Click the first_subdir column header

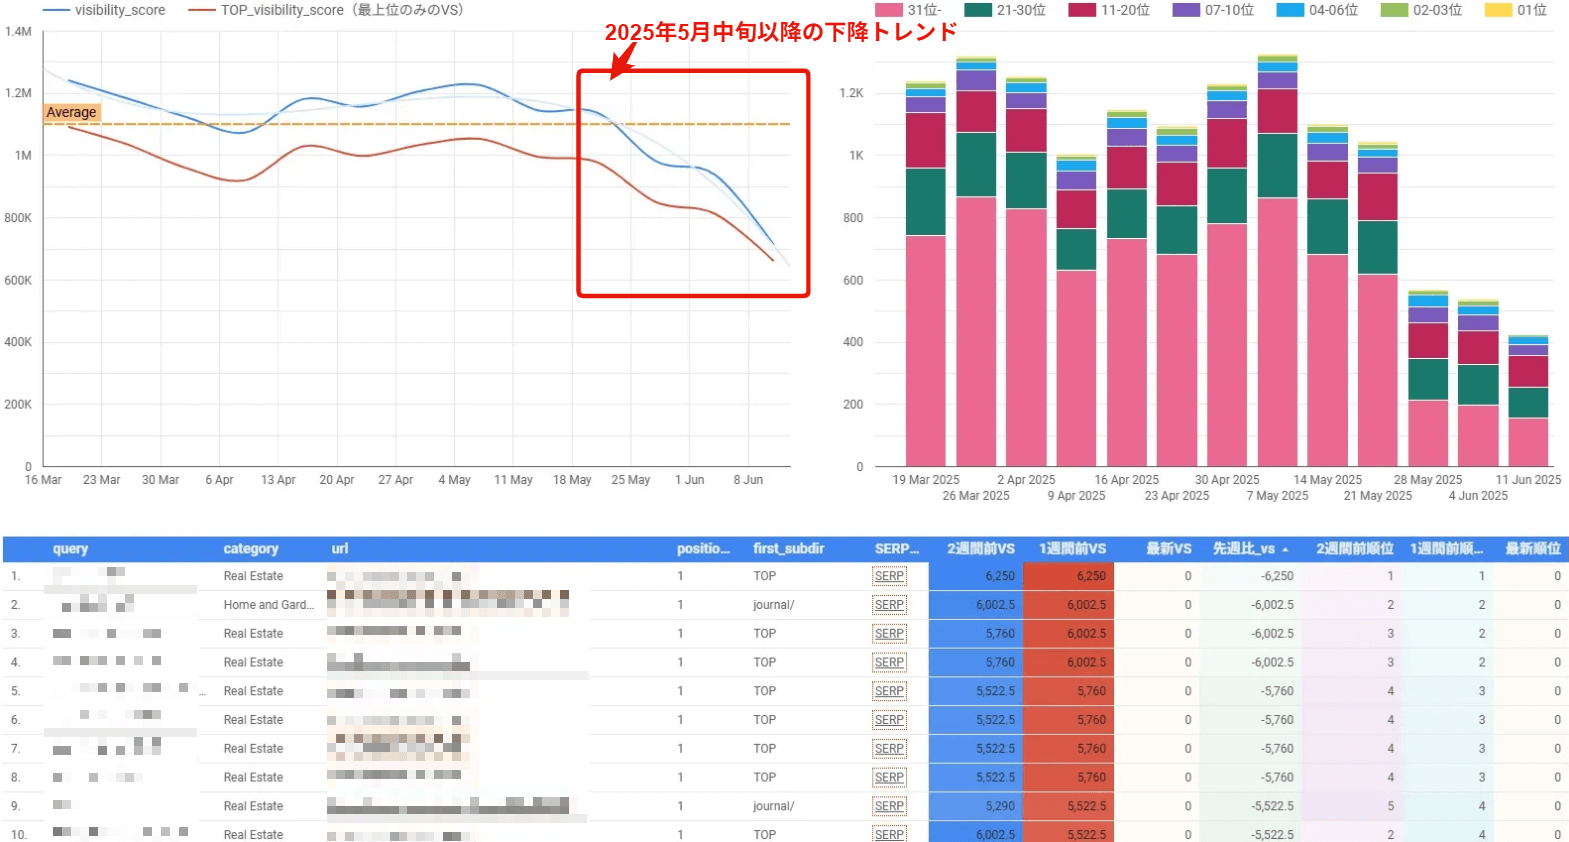(x=789, y=549)
